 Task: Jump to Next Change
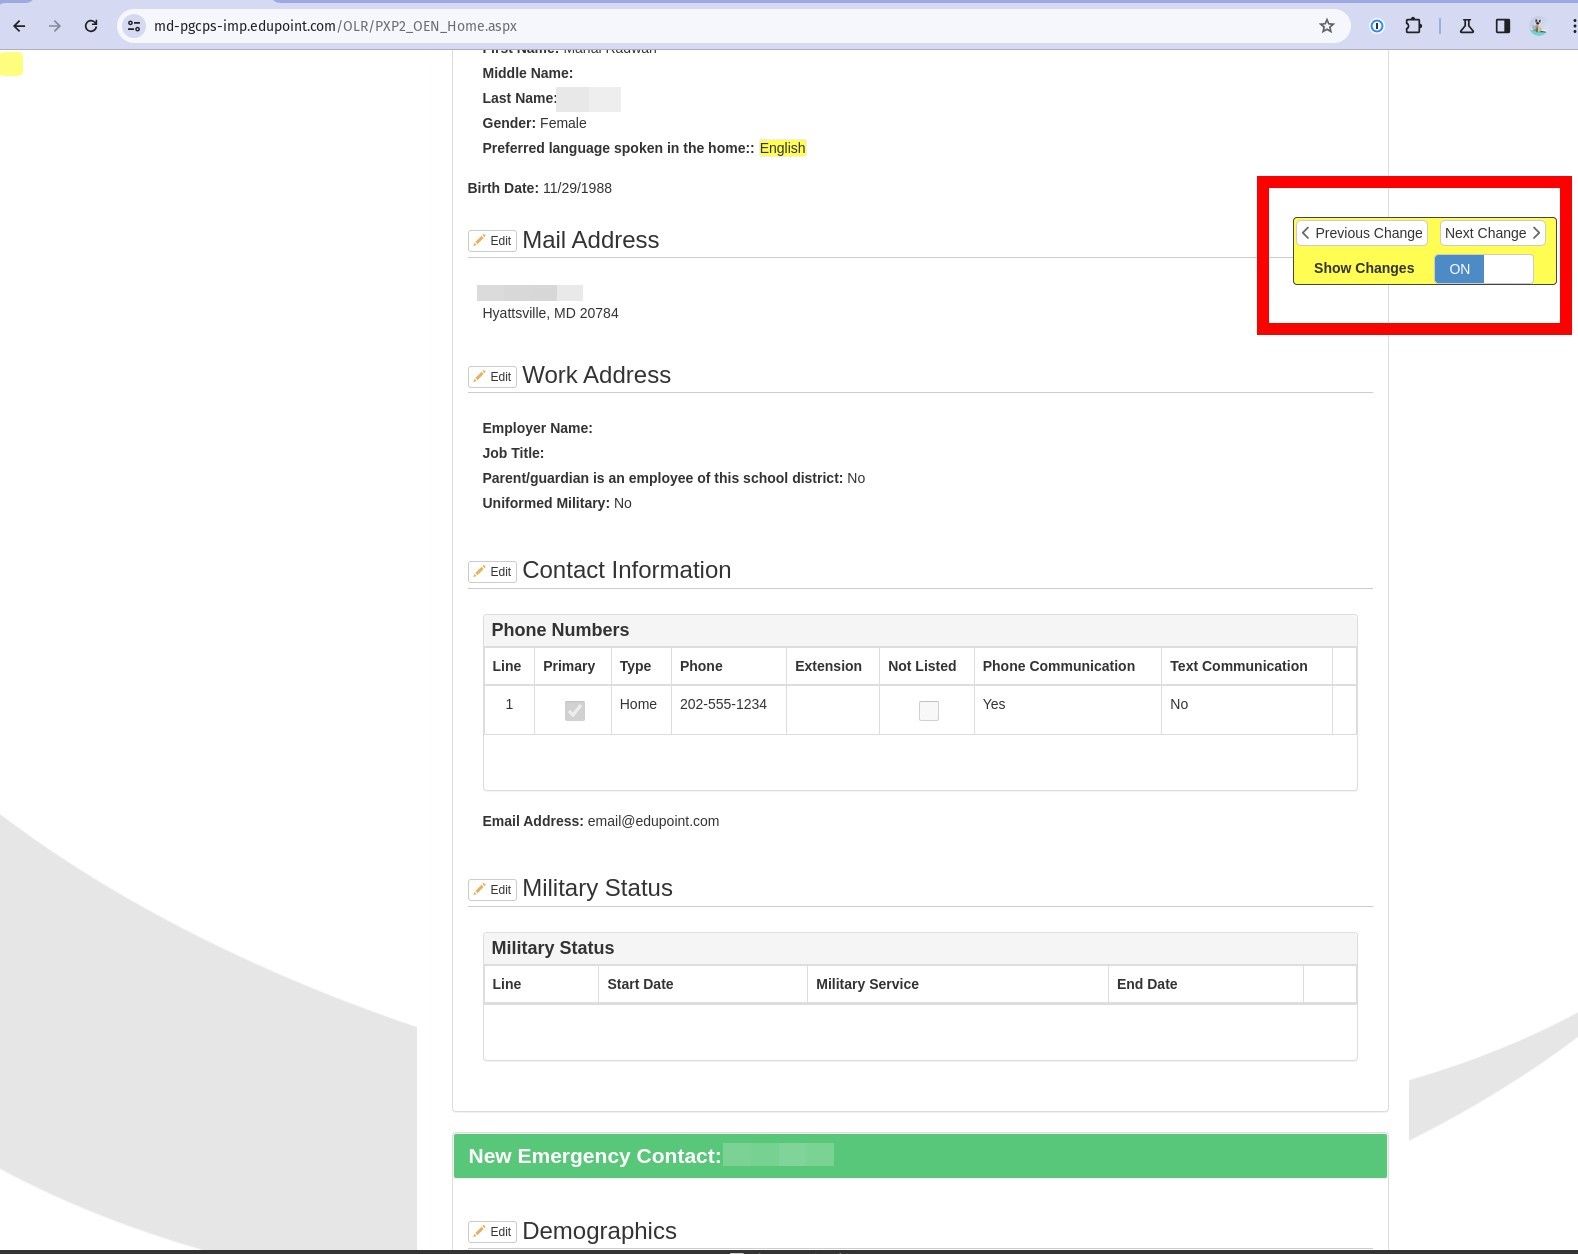(1492, 233)
